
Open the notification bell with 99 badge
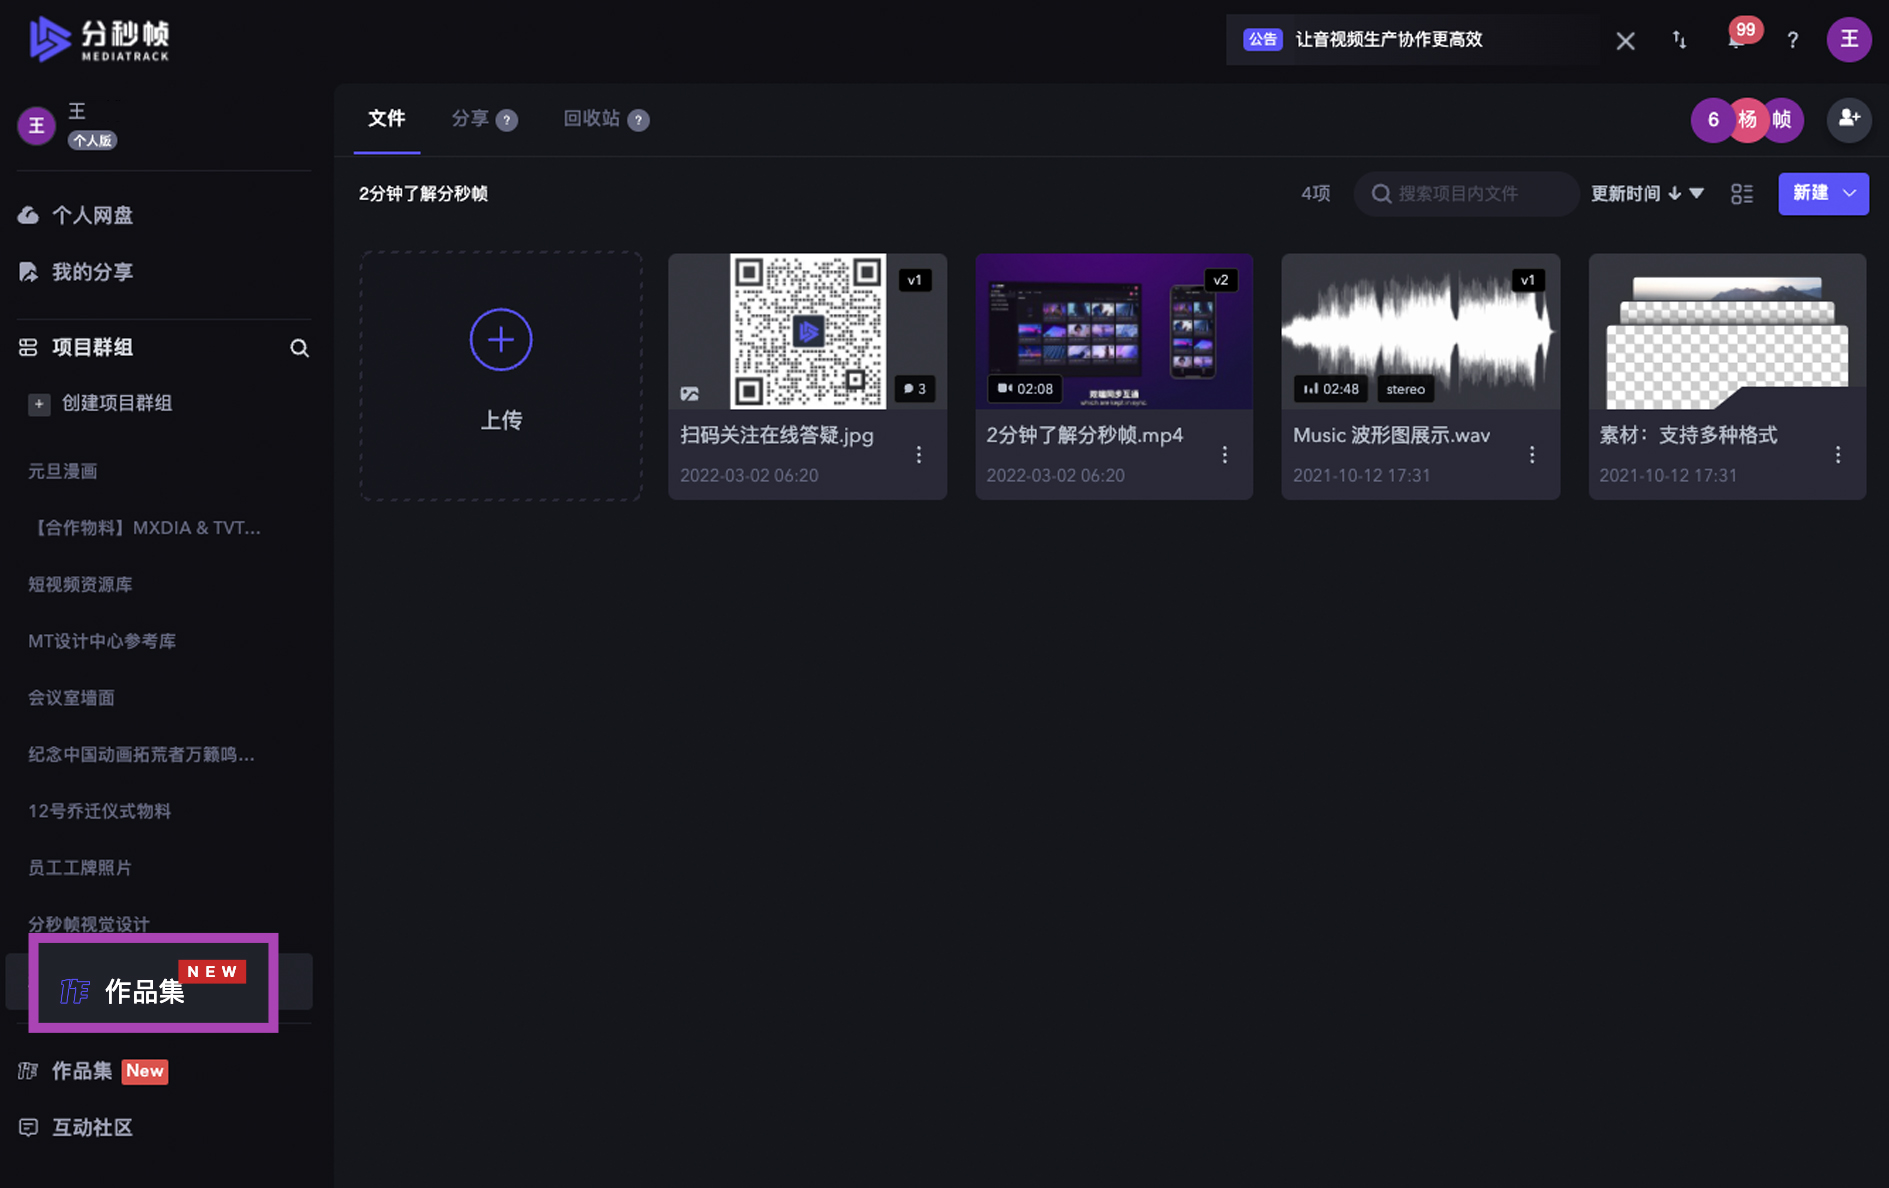coord(1737,40)
